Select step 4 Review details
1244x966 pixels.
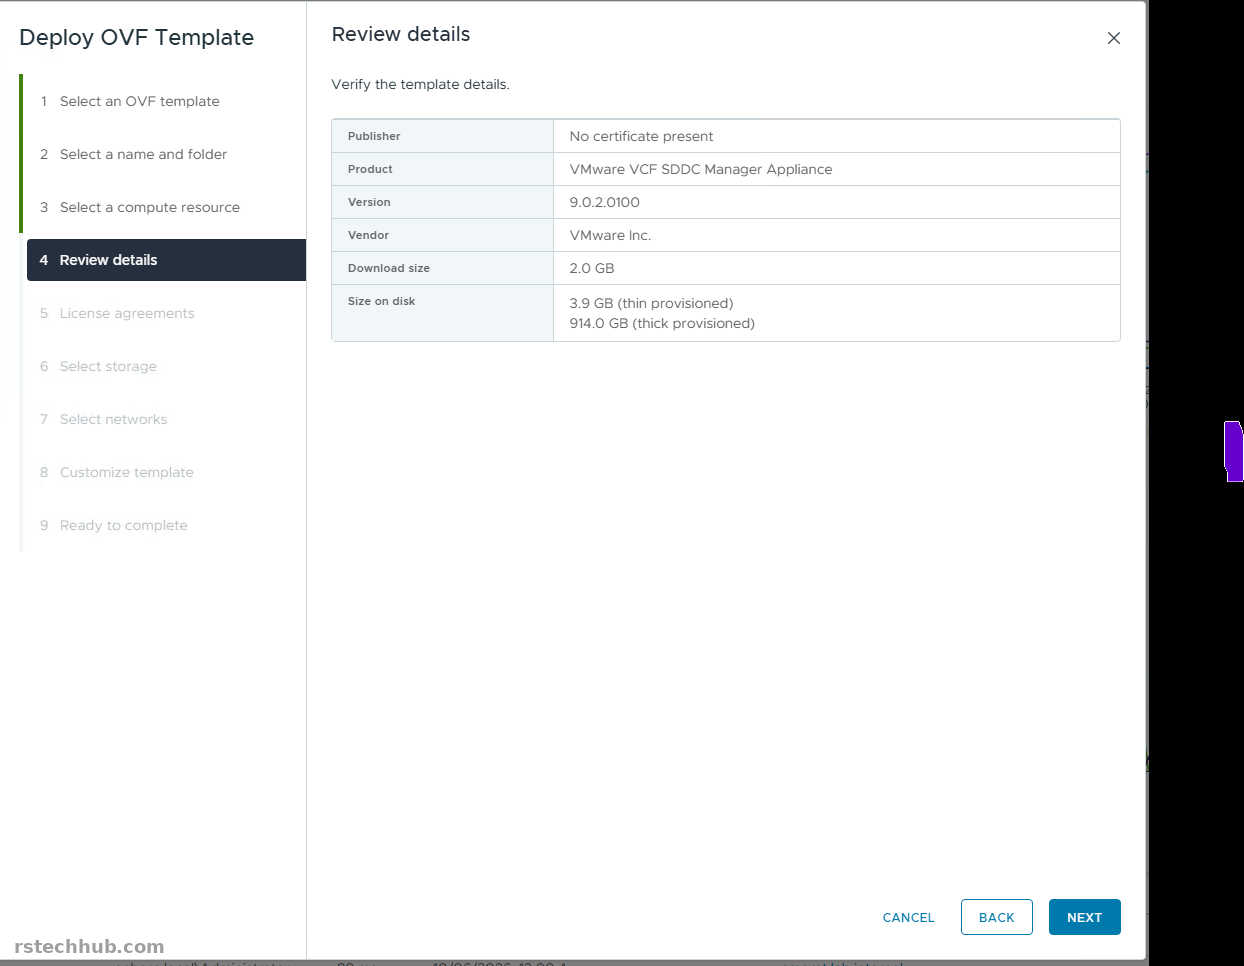click(166, 260)
